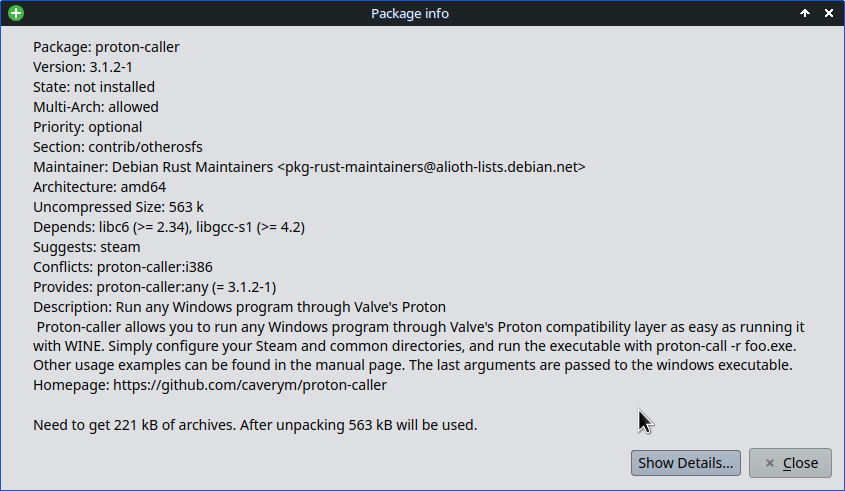Image resolution: width=845 pixels, height=491 pixels.
Task: Click the green plus window menu icon
Action: pyautogui.click(x=15, y=13)
